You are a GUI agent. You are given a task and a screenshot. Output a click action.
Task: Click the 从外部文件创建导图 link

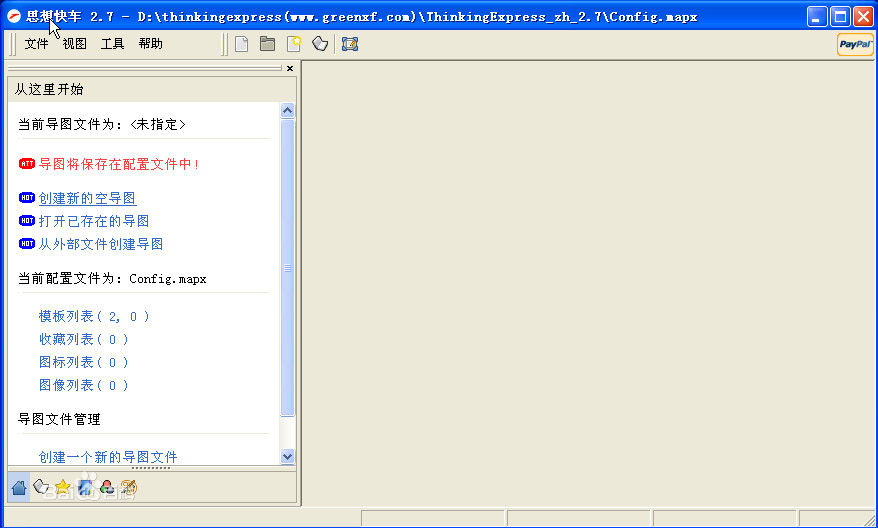tap(101, 244)
